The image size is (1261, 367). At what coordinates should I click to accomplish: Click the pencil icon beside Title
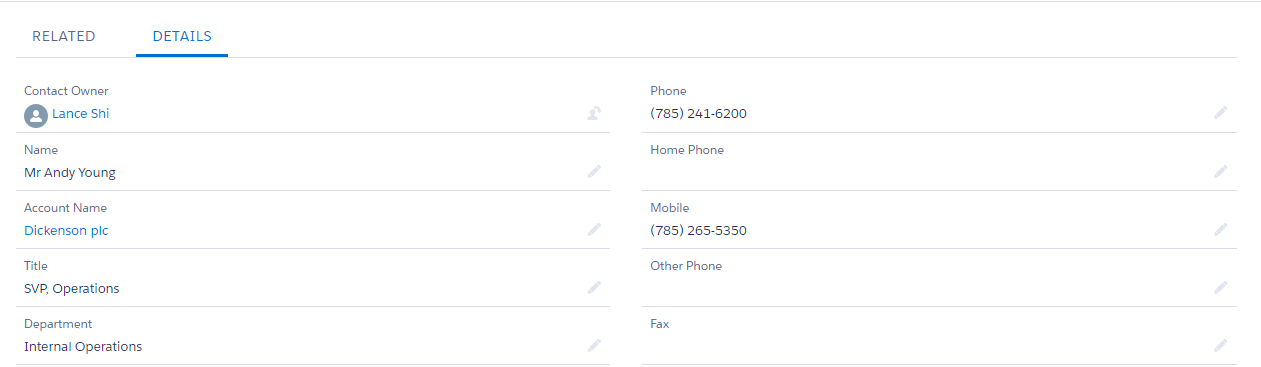coord(594,288)
